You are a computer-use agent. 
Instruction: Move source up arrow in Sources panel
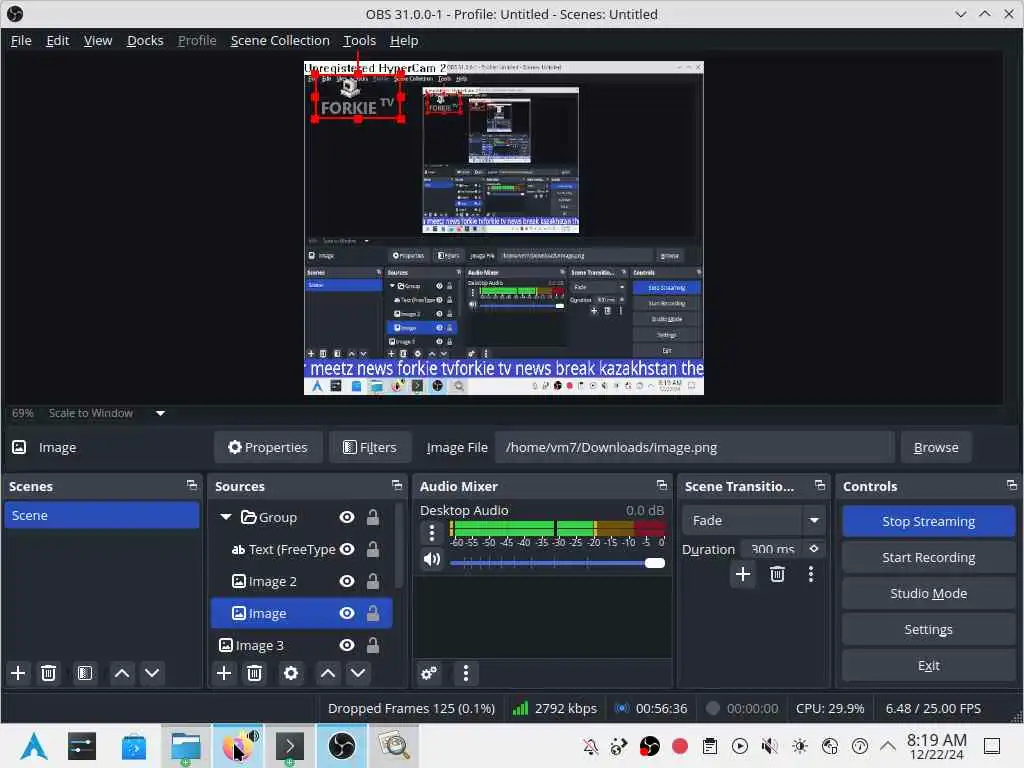pos(328,673)
